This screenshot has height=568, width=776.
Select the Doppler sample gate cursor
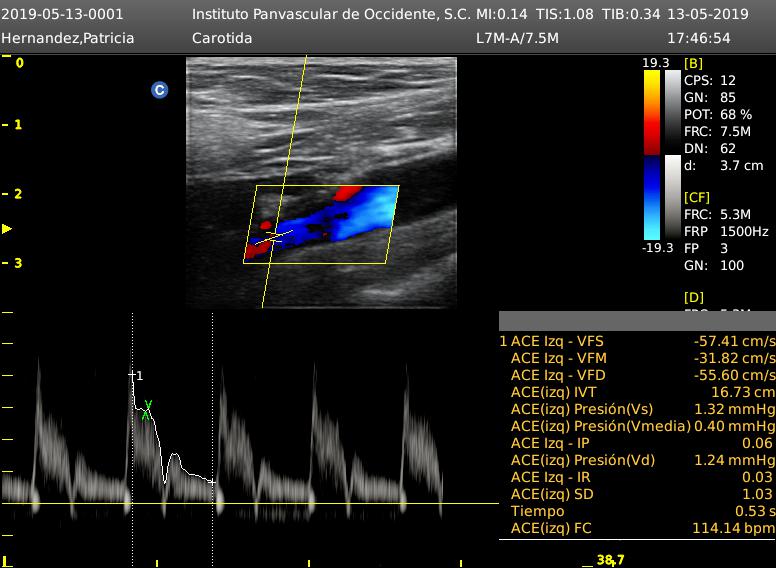click(275, 237)
